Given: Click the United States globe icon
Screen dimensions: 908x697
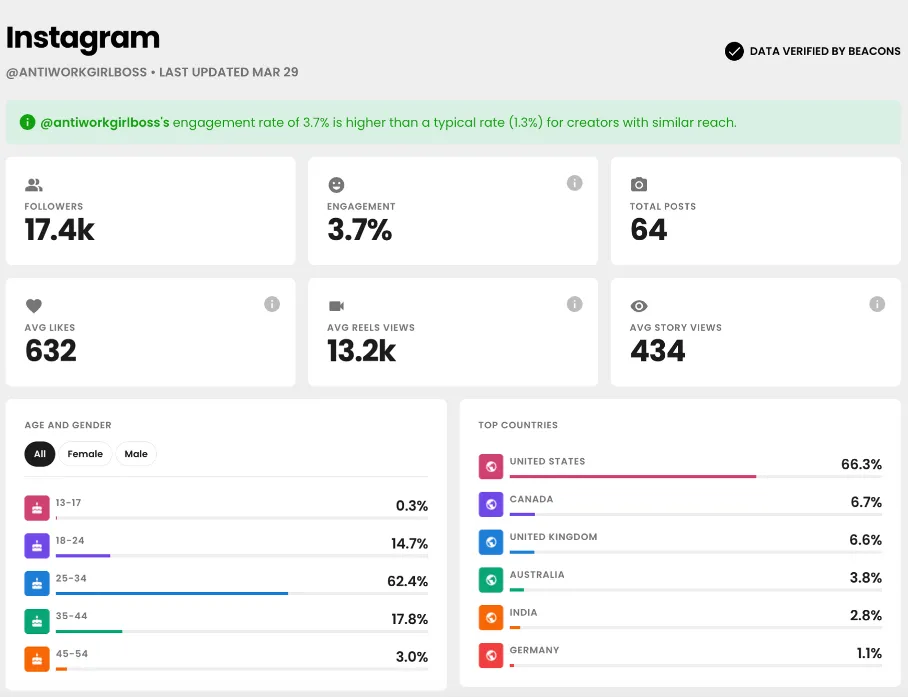Looking at the screenshot, I should (x=491, y=467).
